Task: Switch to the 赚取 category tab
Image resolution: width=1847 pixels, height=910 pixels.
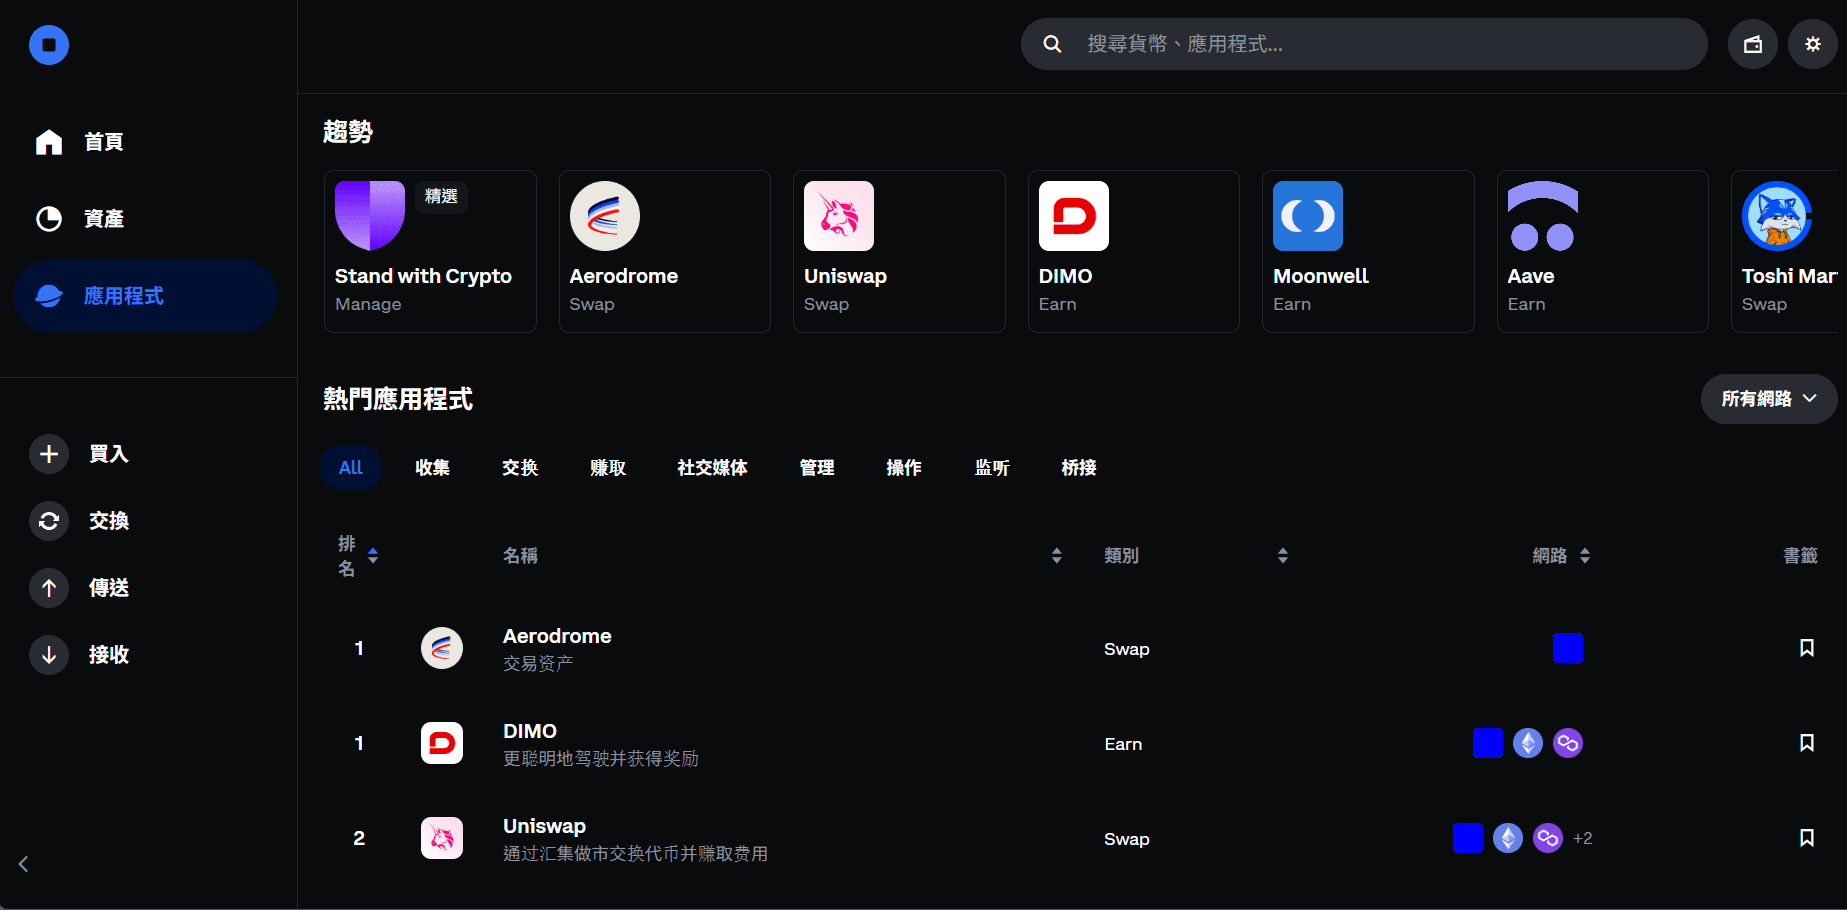Action: [608, 467]
